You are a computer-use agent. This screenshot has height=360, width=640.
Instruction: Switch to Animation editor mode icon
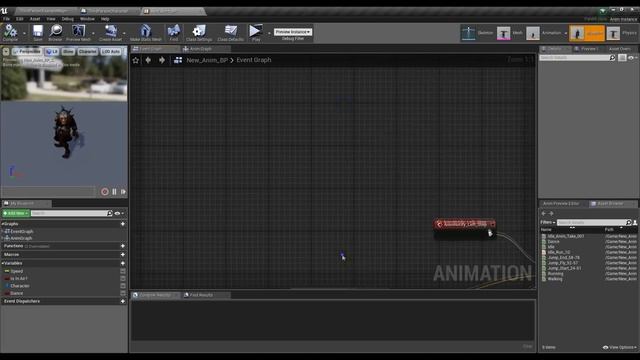(x=533, y=33)
